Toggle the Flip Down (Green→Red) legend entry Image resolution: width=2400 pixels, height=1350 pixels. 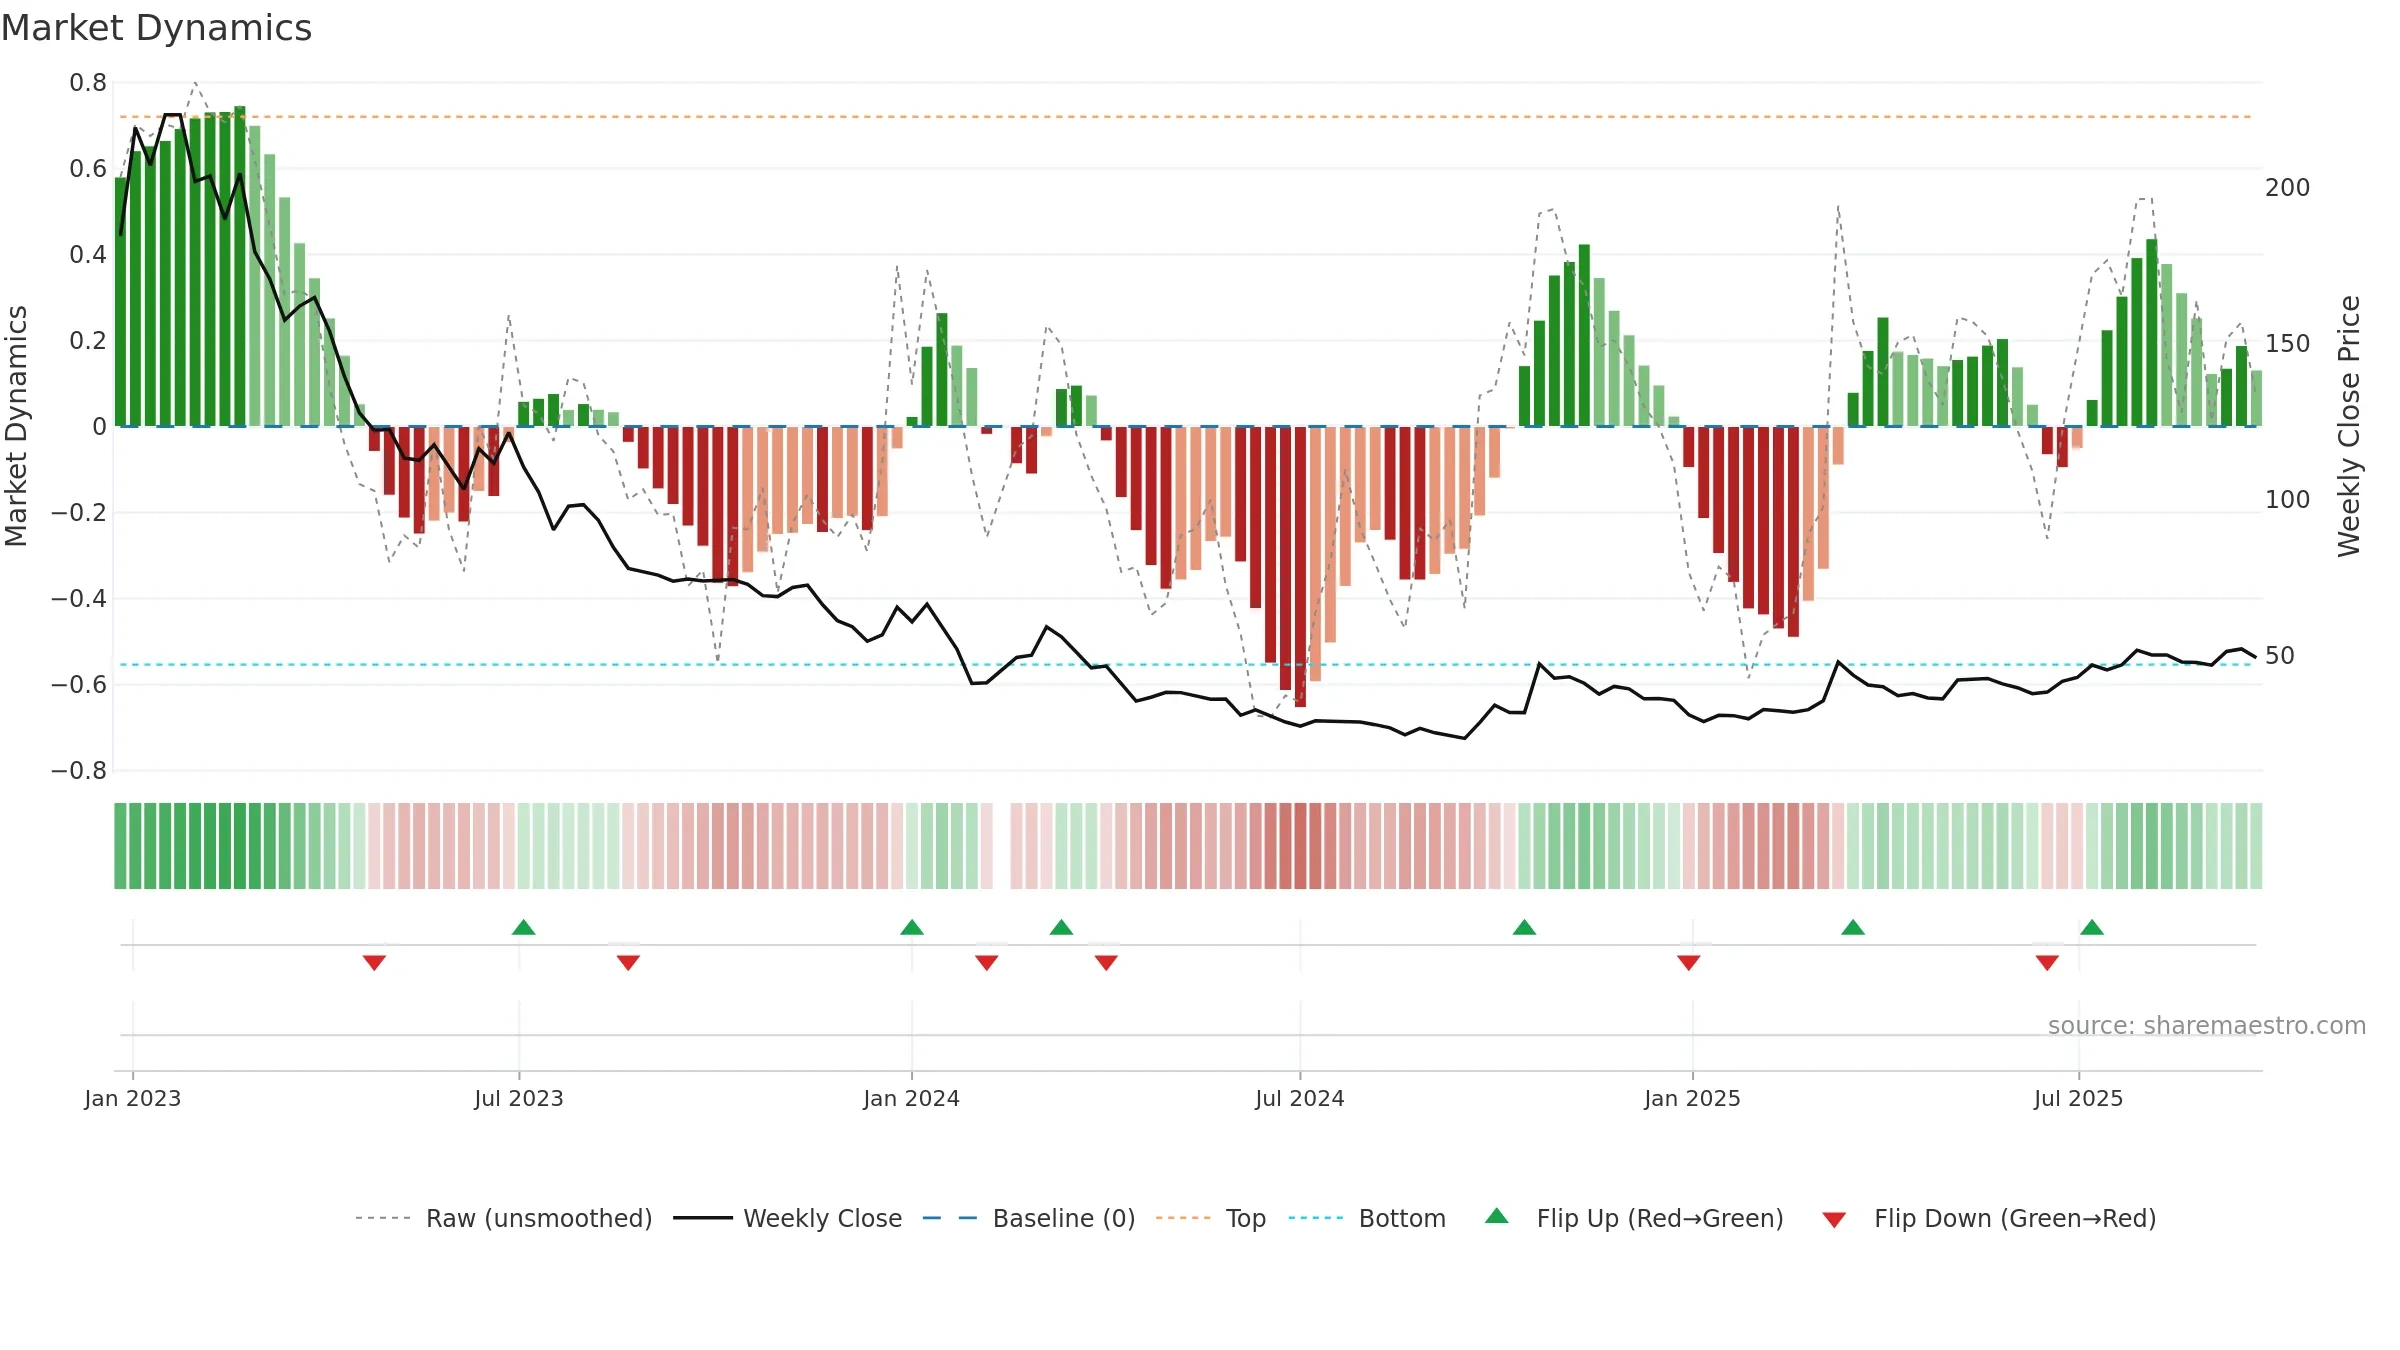(x=1989, y=1218)
